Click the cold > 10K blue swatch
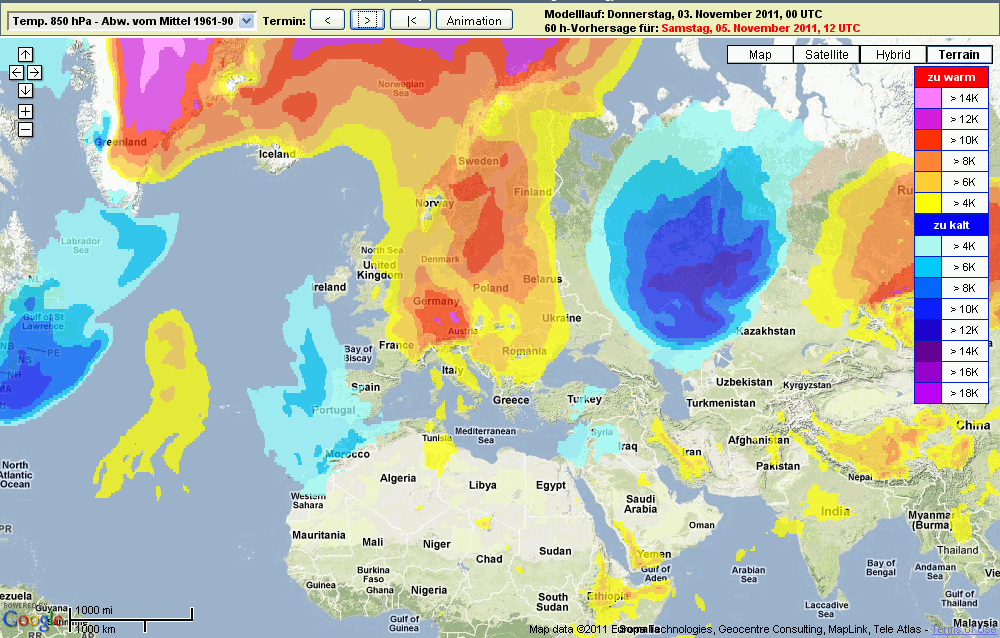Viewport: 1000px width, 638px height. coord(928,309)
